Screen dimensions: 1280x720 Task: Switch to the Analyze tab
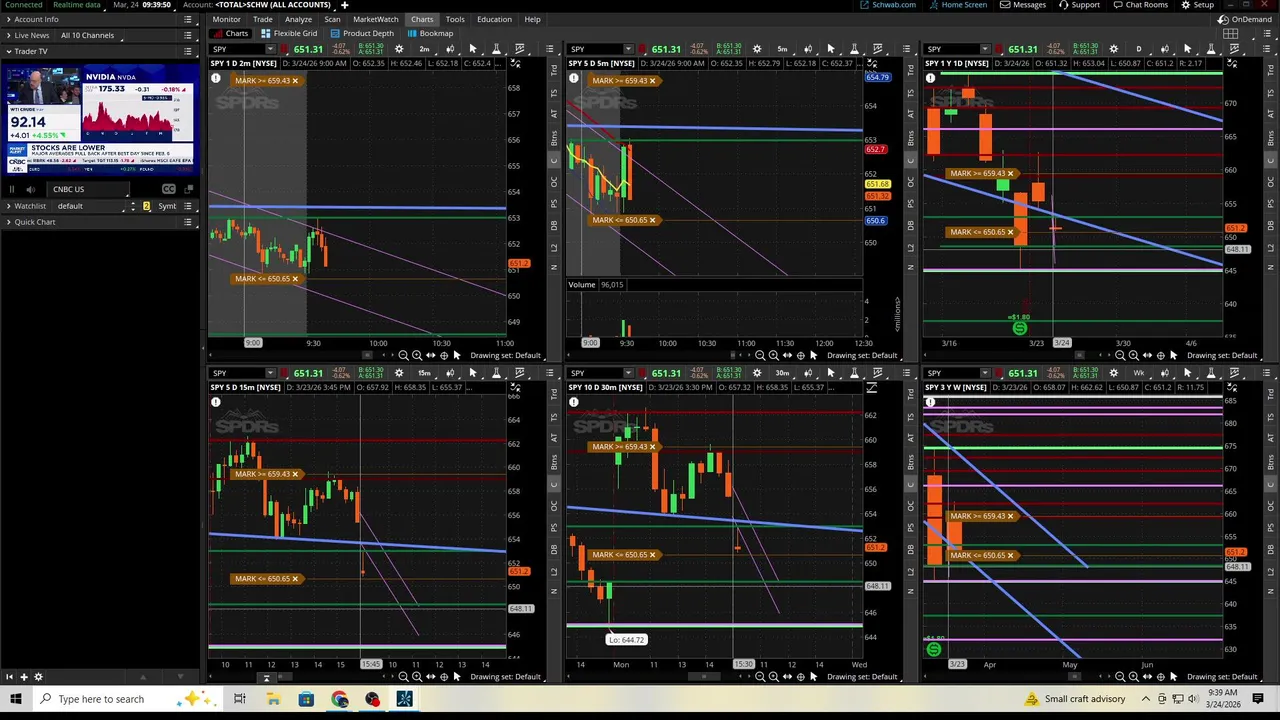298,19
